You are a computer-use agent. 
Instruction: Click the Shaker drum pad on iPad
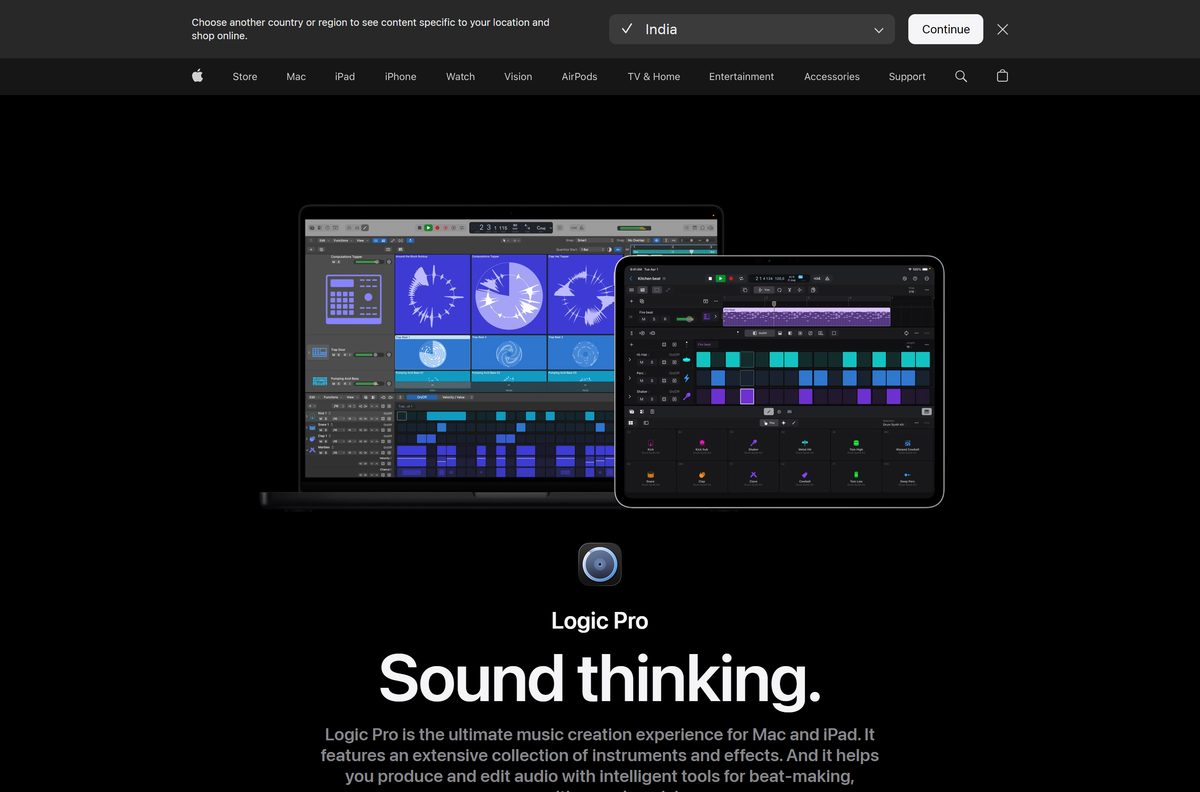pyautogui.click(x=753, y=445)
